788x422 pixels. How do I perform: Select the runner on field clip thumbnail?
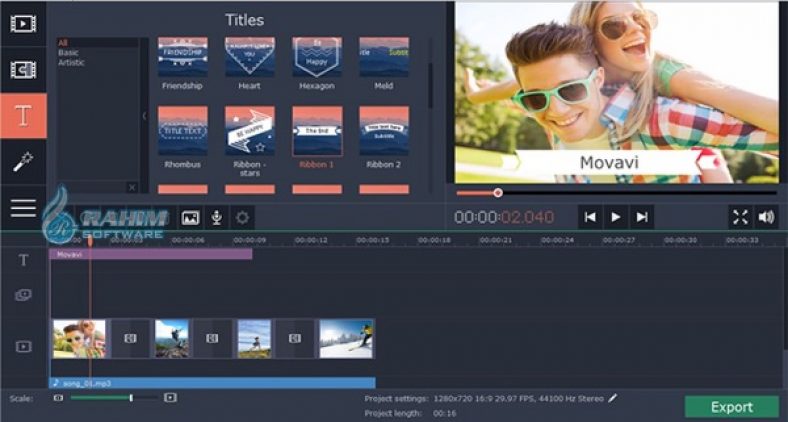tap(254, 339)
